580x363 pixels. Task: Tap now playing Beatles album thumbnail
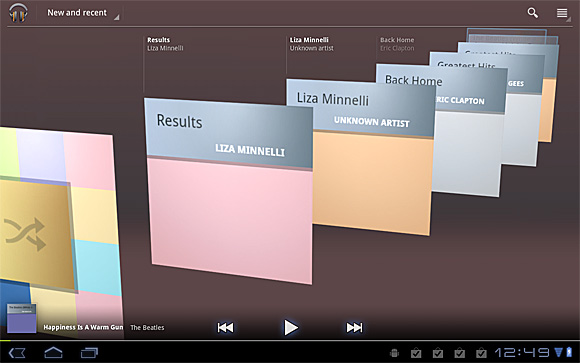click(21, 318)
